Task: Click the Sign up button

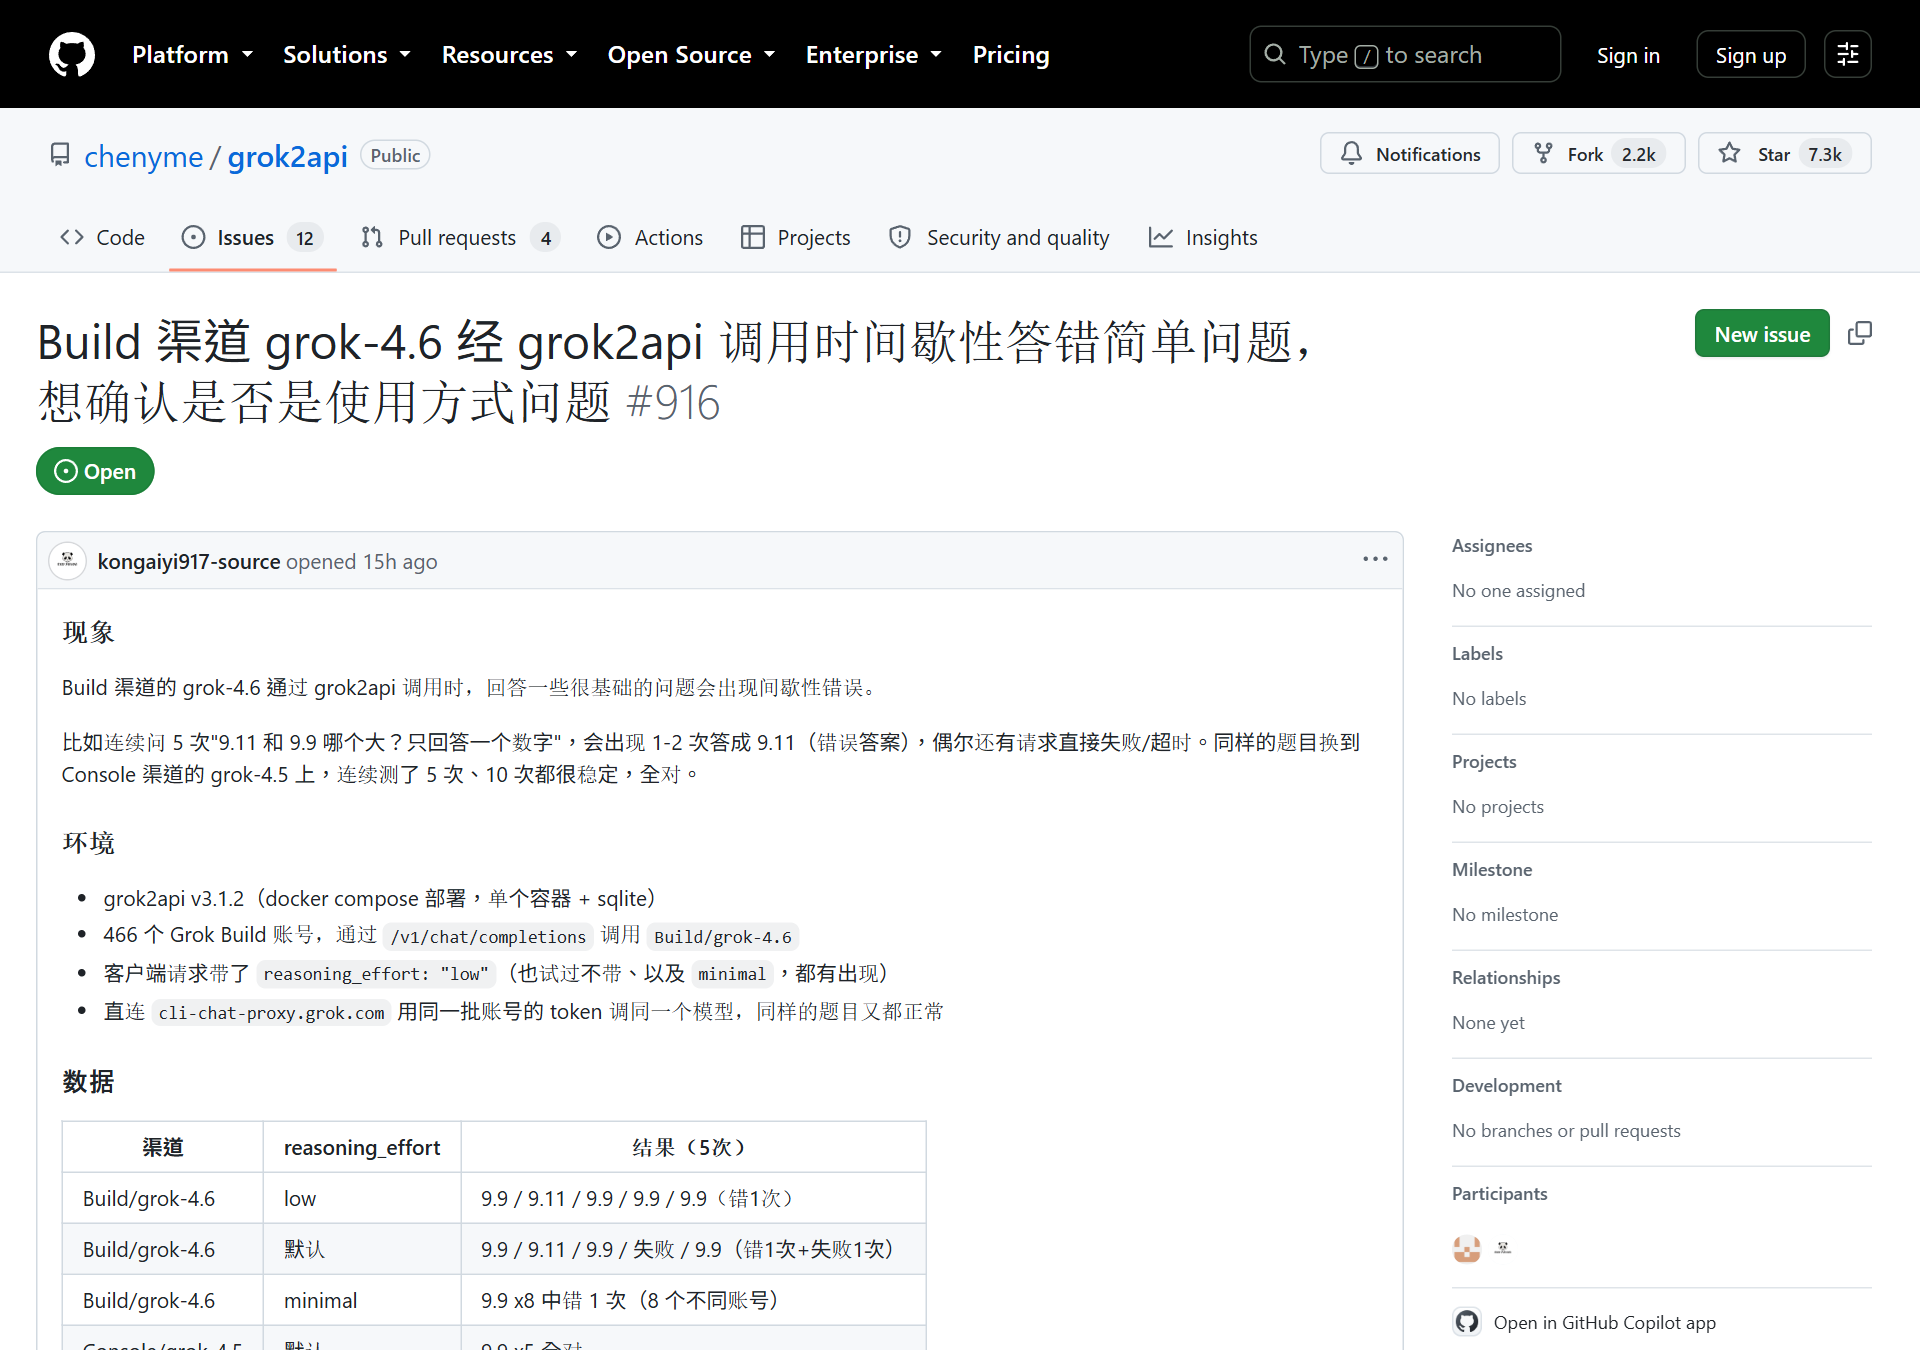Action: click(1751, 55)
